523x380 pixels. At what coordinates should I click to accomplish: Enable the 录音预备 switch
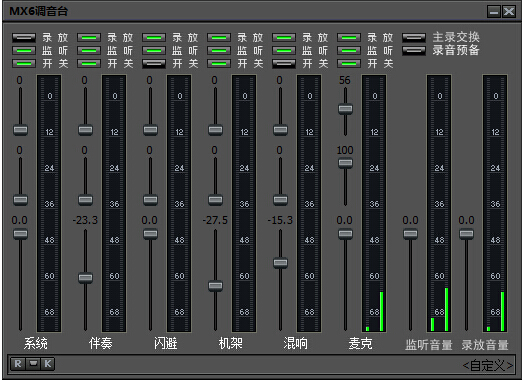tap(414, 51)
